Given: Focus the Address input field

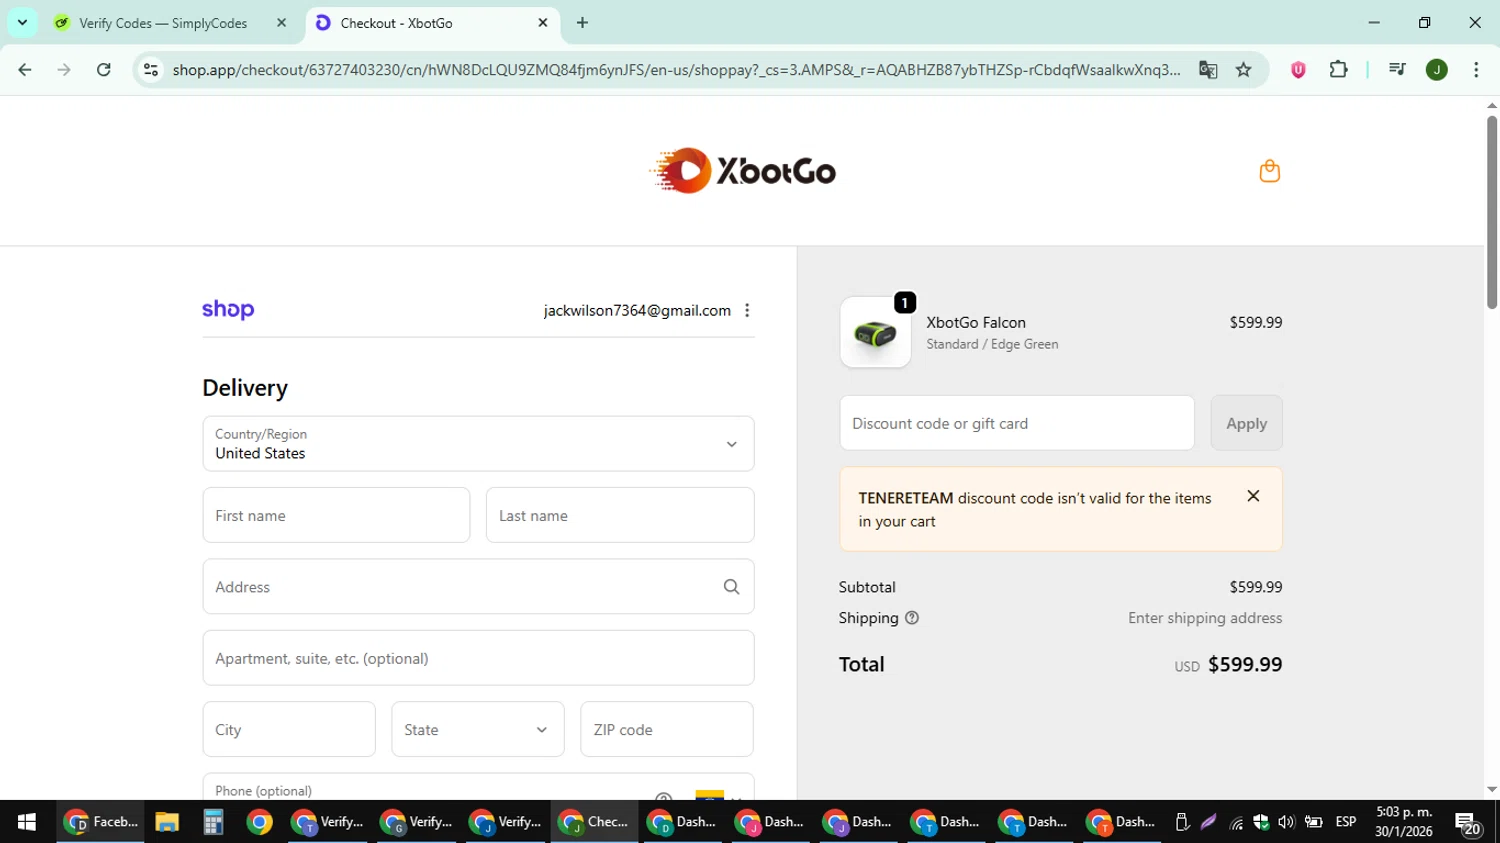Looking at the screenshot, I should coord(478,587).
